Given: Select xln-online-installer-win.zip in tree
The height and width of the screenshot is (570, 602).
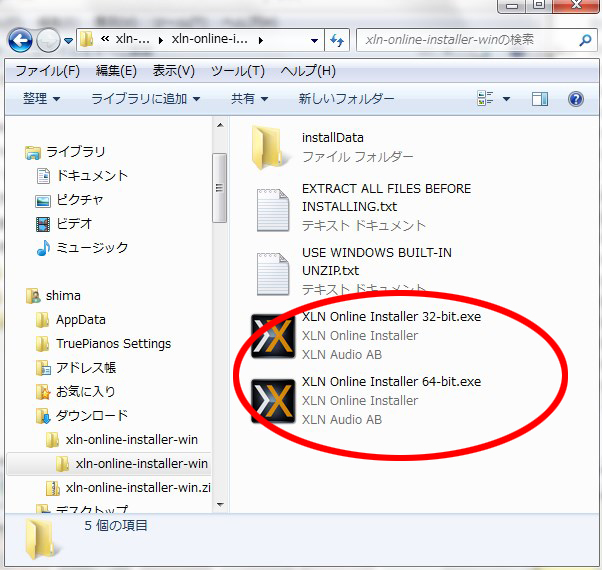Looking at the screenshot, I should tap(138, 487).
